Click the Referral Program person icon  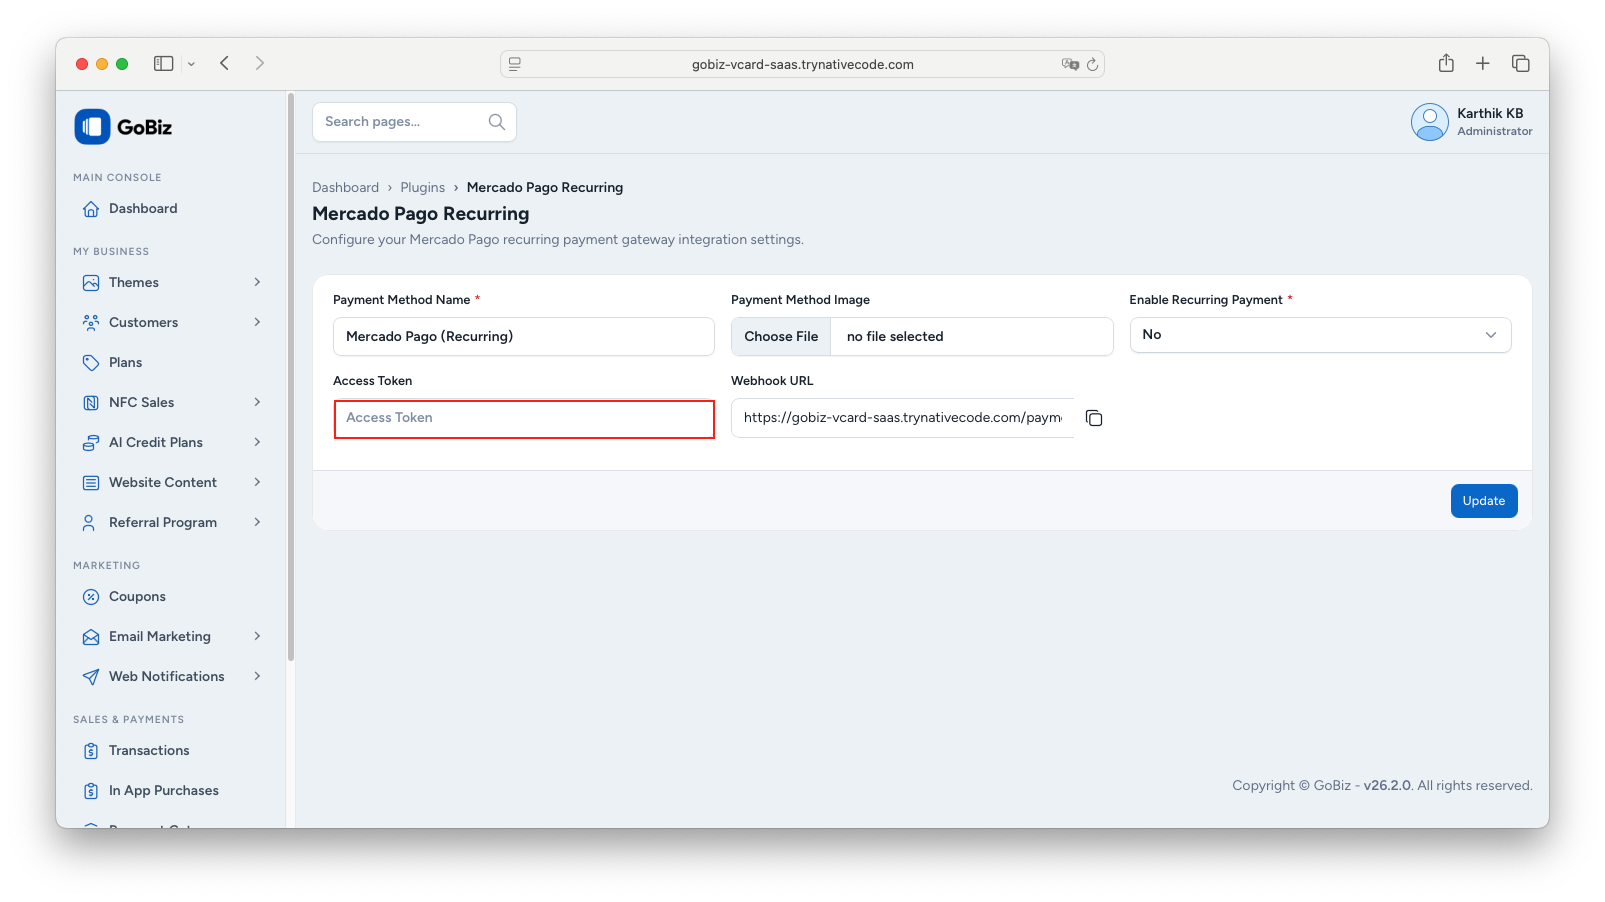(91, 523)
